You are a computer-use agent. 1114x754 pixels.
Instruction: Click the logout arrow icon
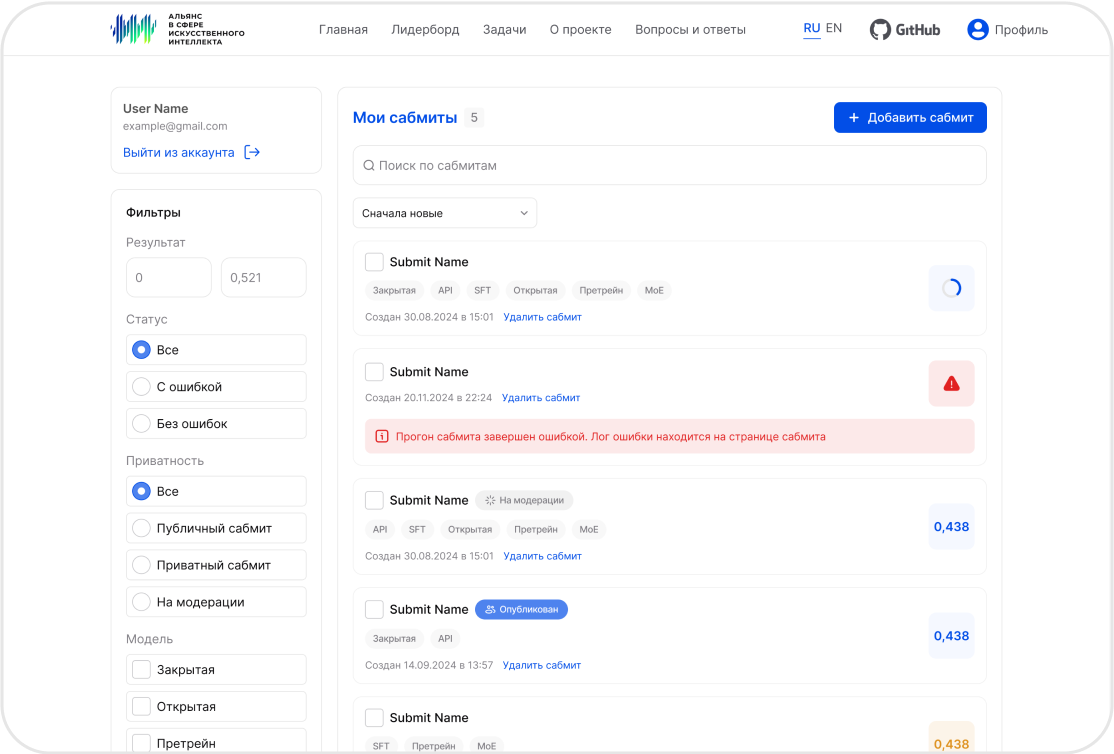click(252, 152)
